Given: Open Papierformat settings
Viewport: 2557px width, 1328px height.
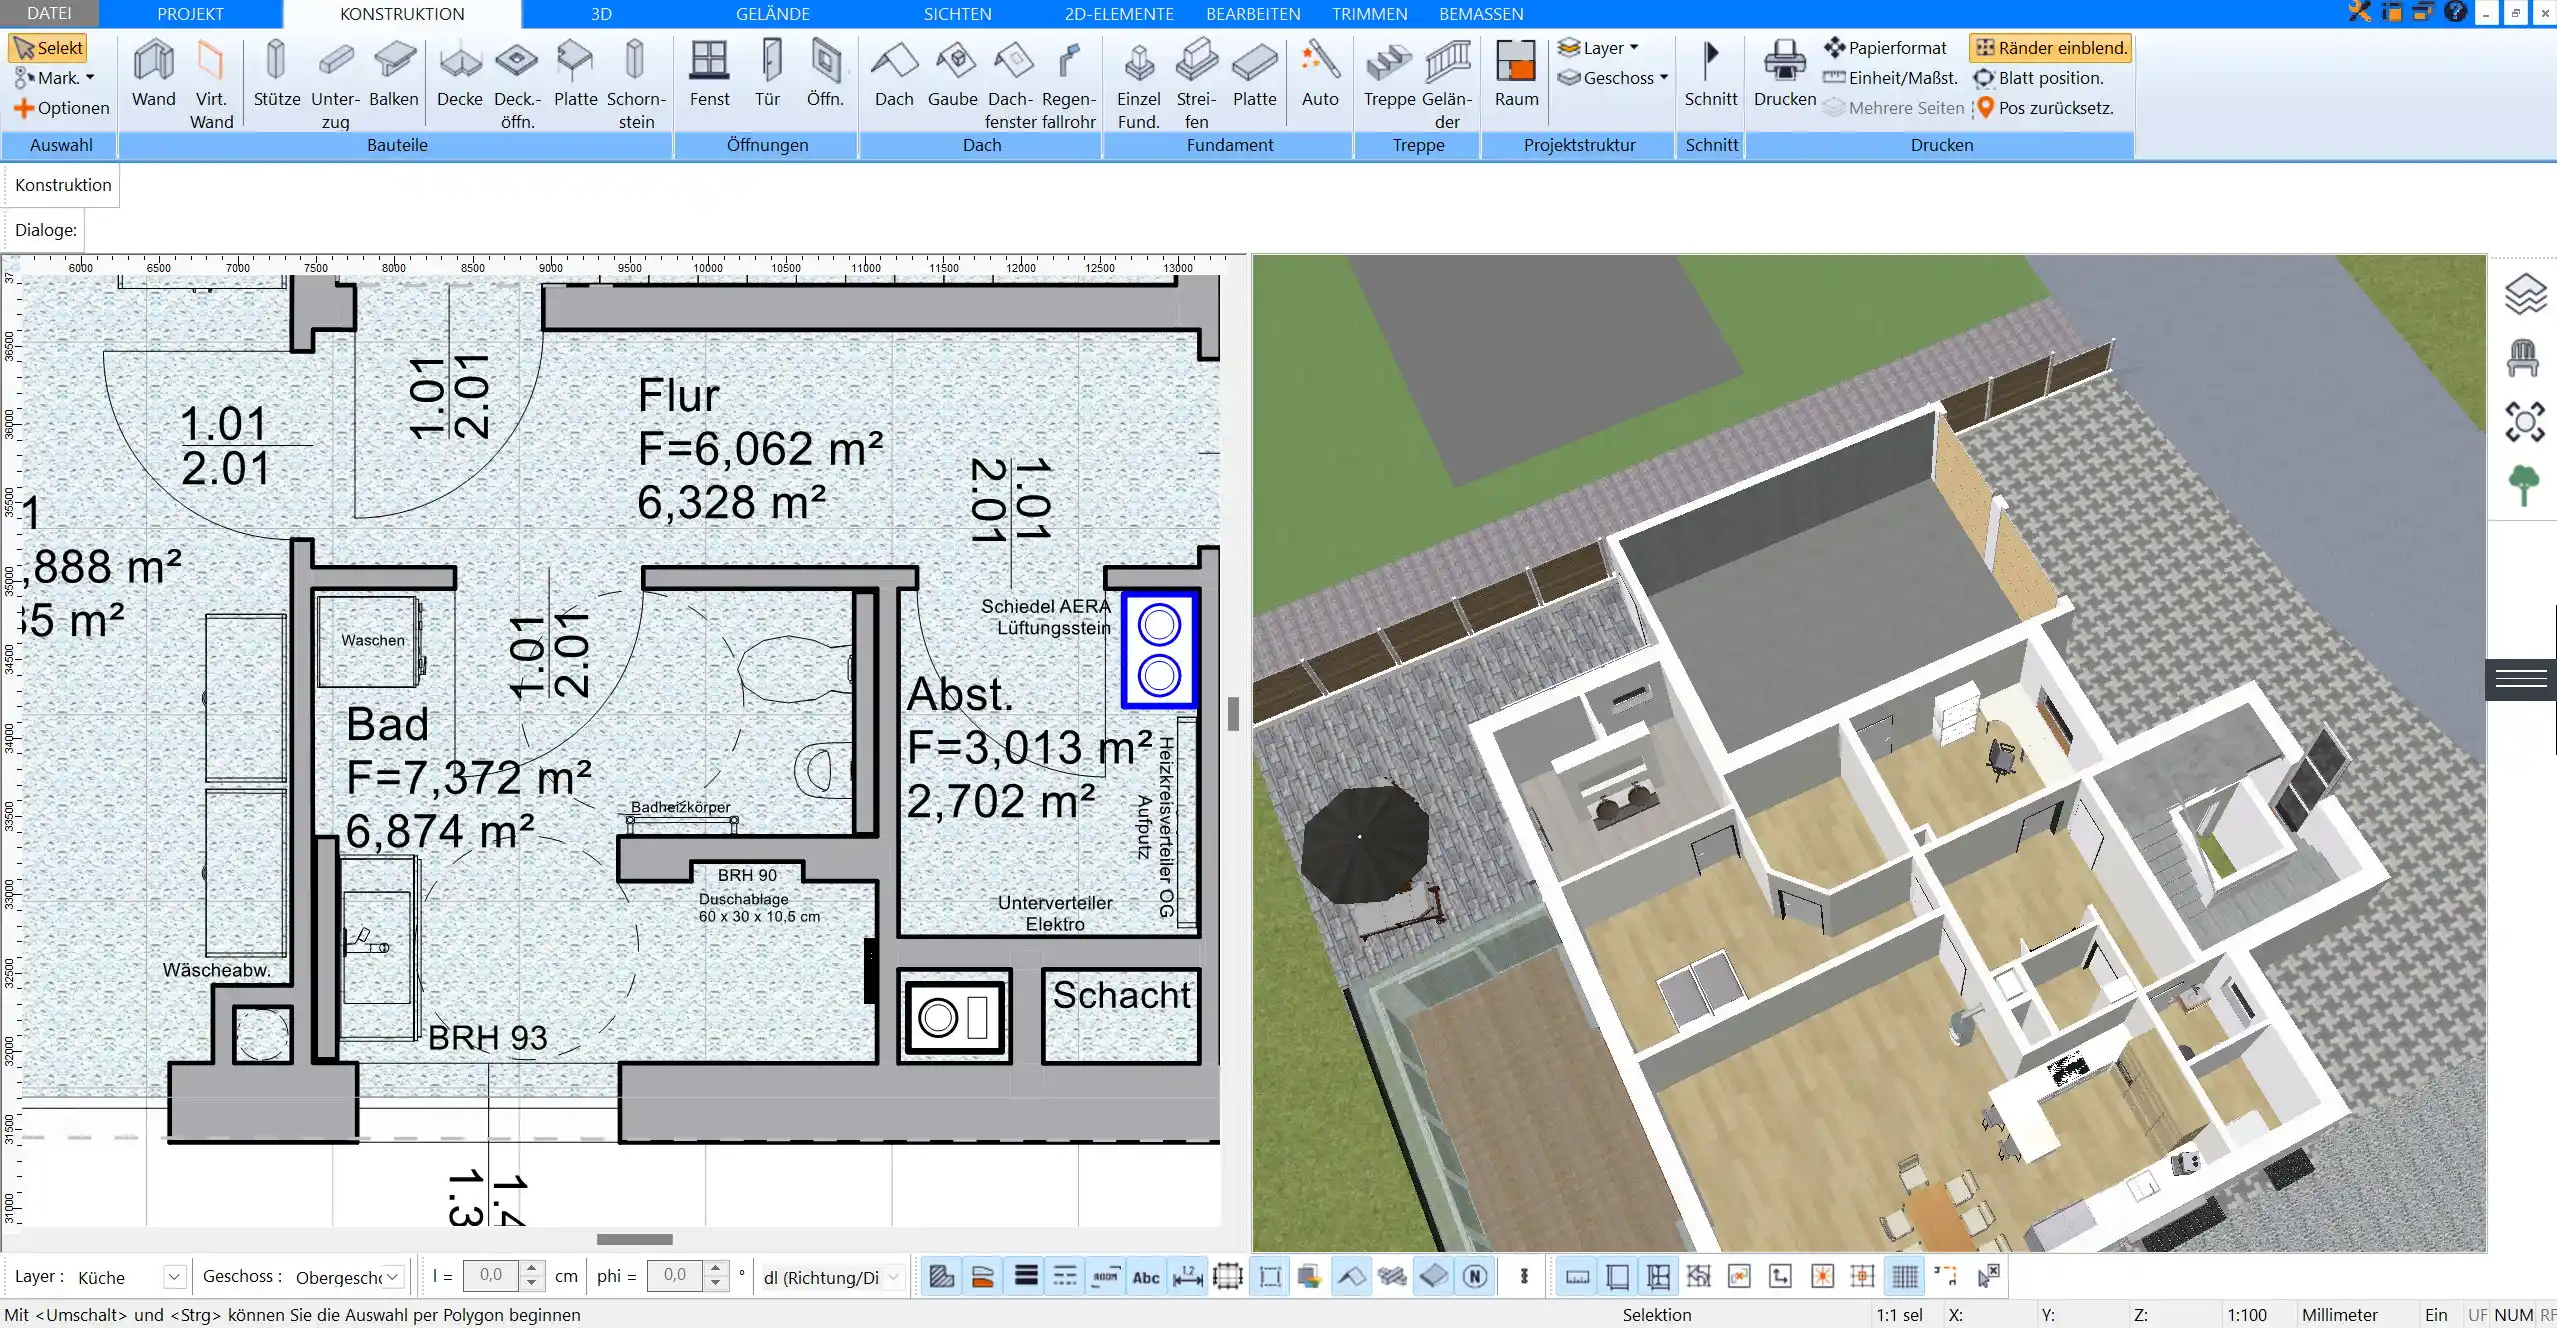Looking at the screenshot, I should 1886,48.
